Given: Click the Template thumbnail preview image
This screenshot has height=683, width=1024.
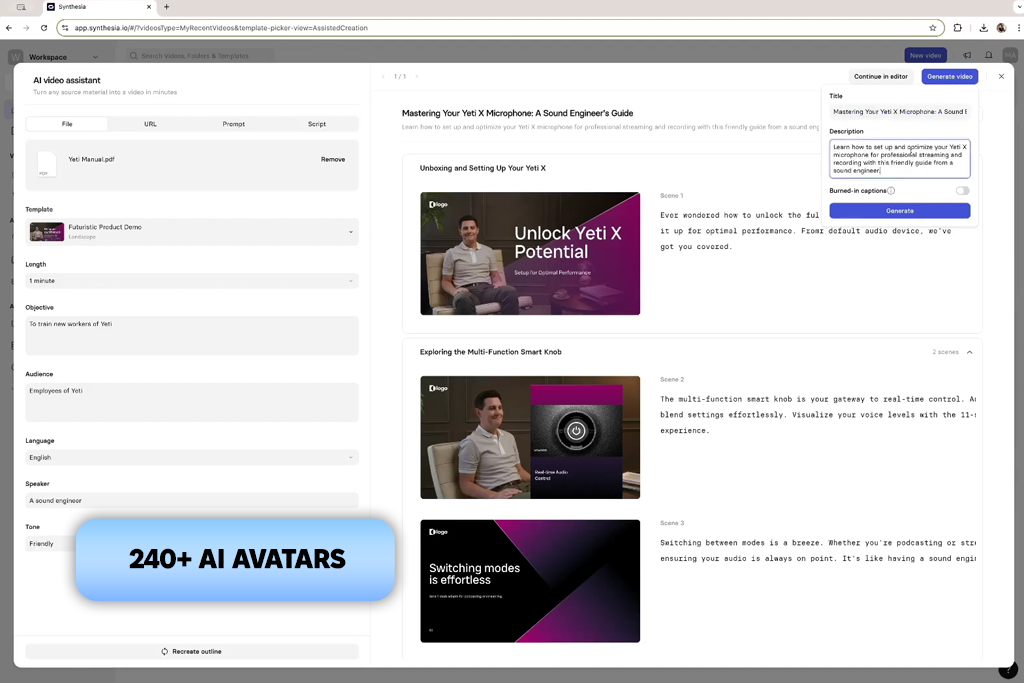Looking at the screenshot, I should click(x=47, y=232).
